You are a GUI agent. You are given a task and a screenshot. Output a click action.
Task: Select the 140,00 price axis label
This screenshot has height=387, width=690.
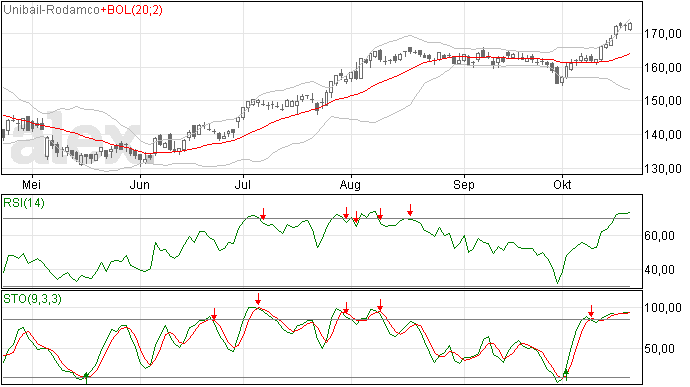[663, 135]
